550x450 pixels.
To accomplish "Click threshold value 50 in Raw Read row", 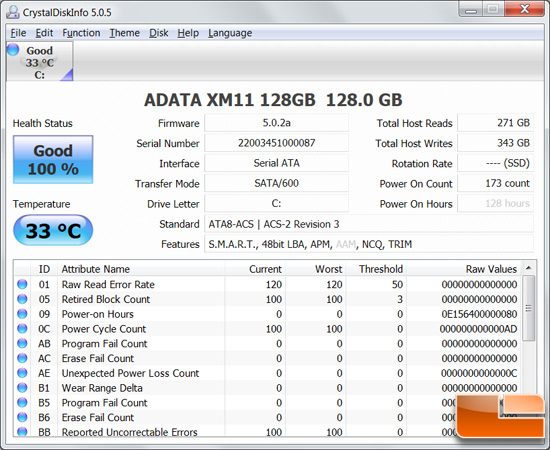I will tap(397, 284).
